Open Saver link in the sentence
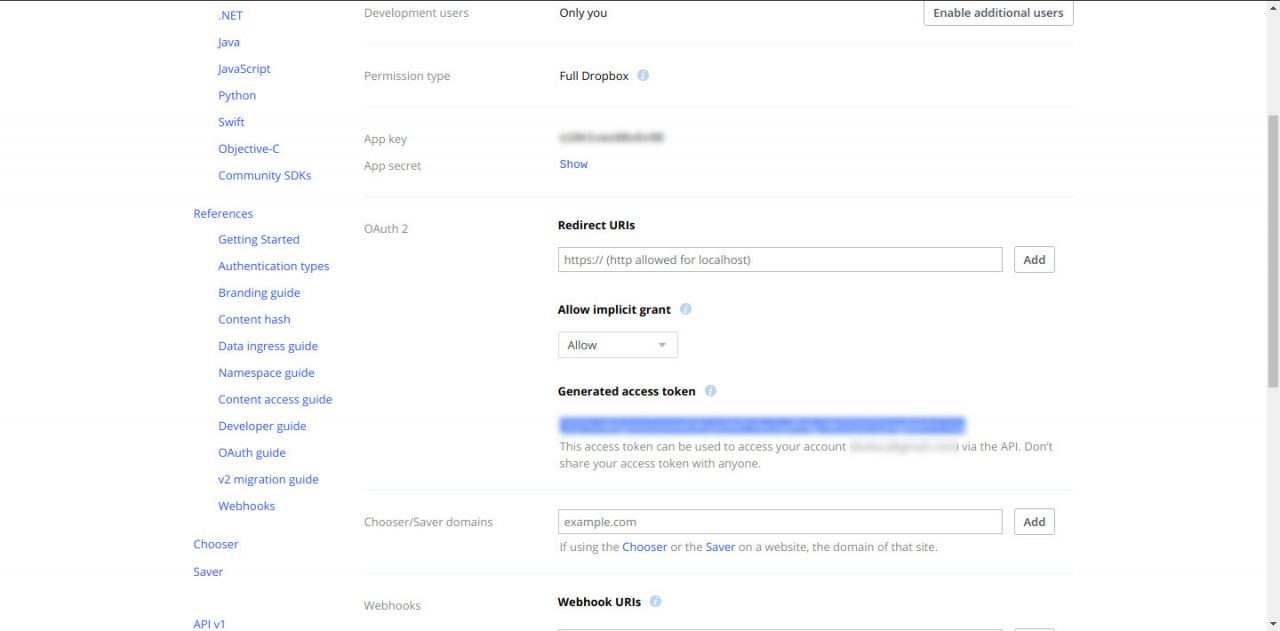This screenshot has height=631, width=1280. click(720, 547)
